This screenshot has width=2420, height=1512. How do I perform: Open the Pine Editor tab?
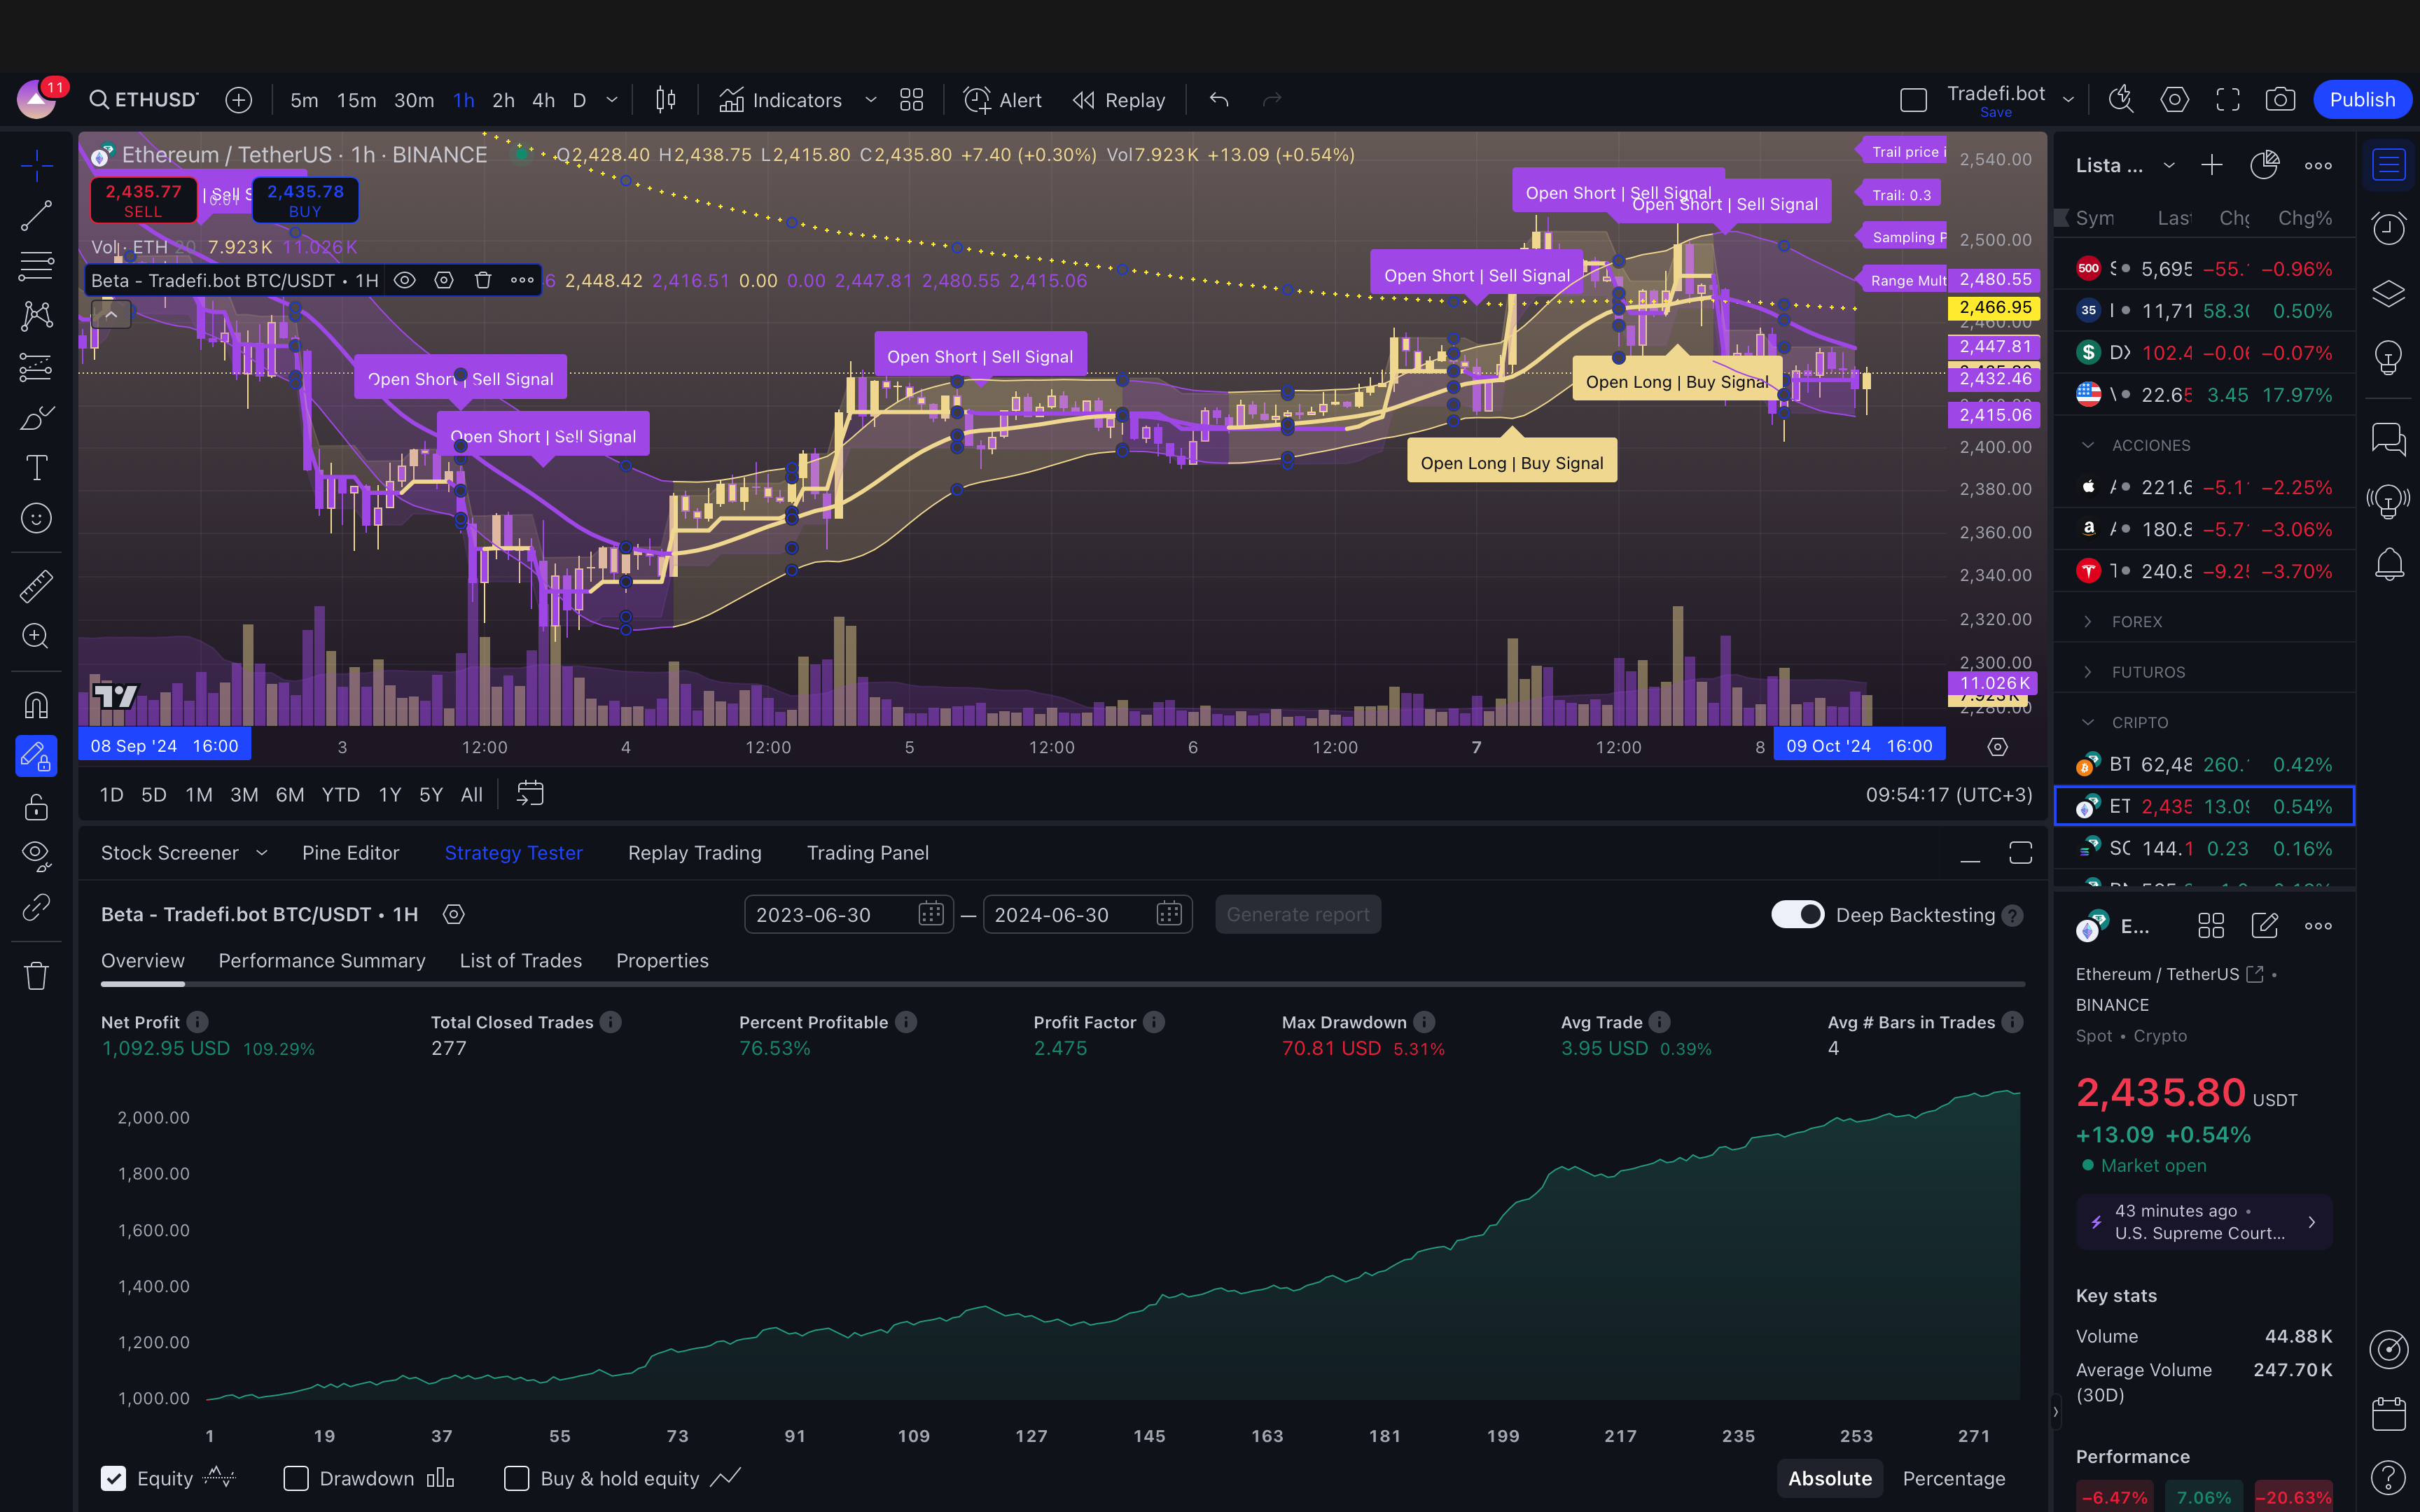coord(350,853)
